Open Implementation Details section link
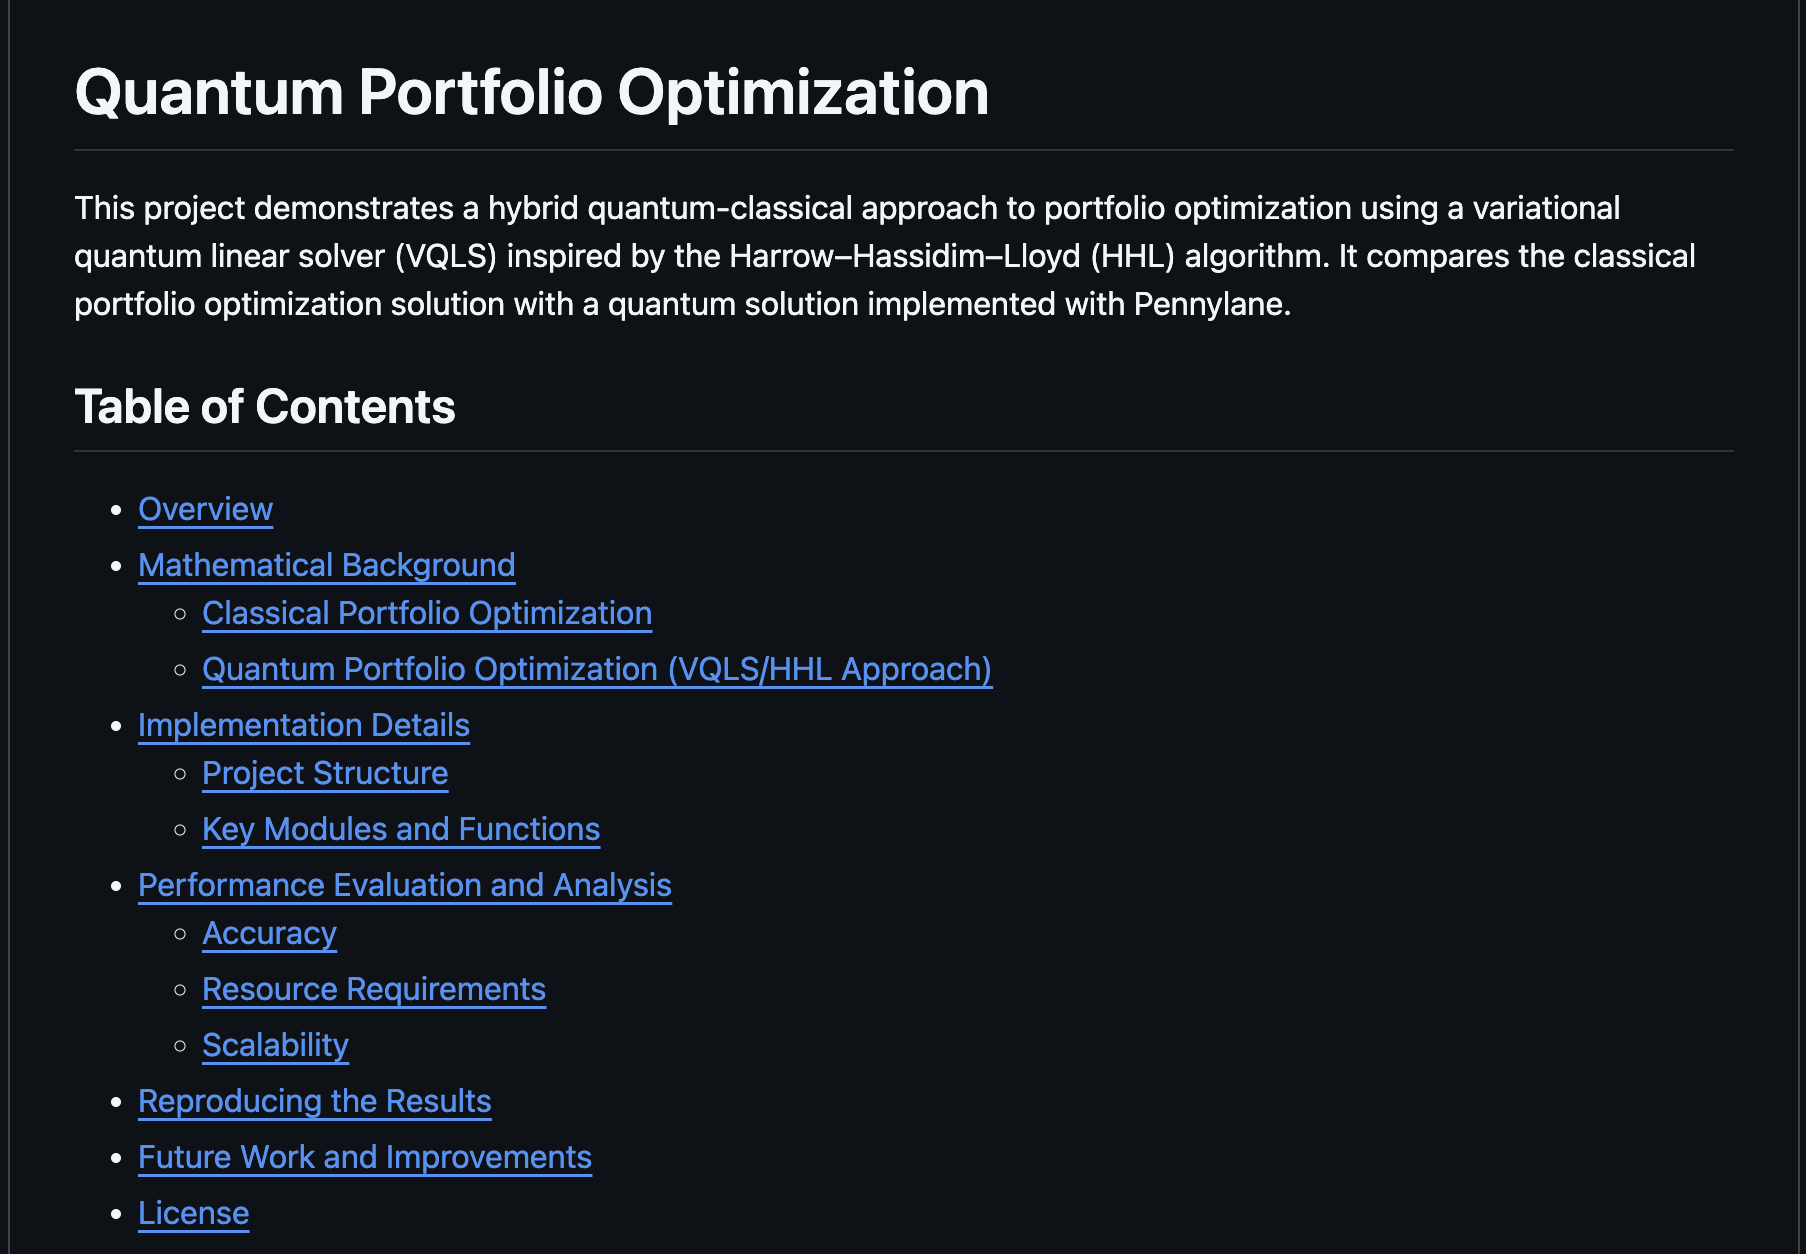 (x=304, y=725)
